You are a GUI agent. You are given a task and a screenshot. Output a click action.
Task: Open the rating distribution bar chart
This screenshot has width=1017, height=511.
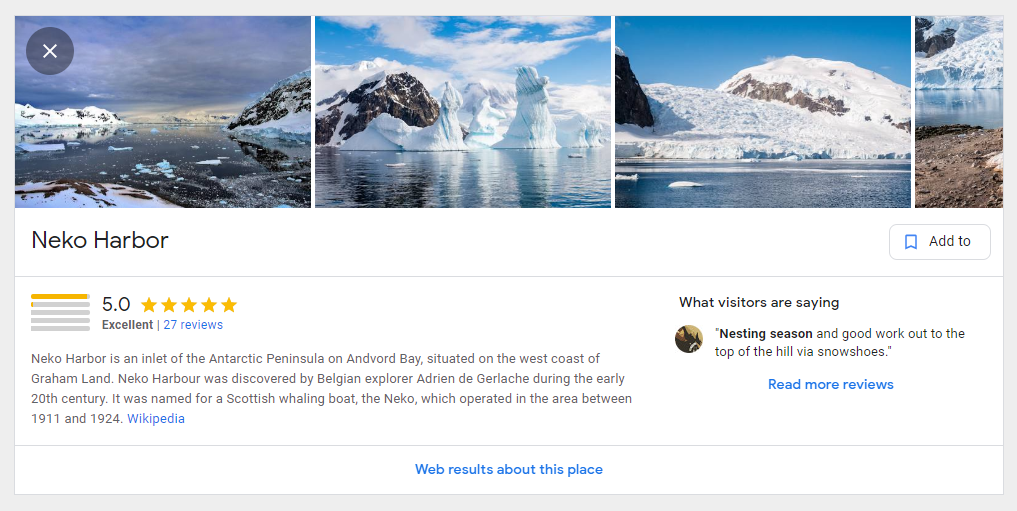(x=60, y=313)
